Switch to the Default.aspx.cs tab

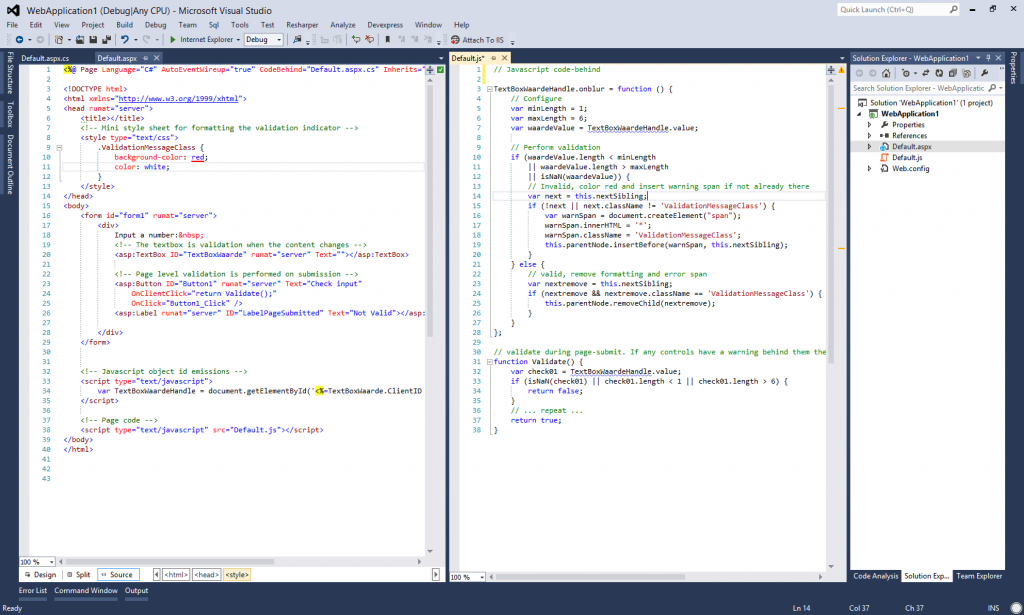click(x=45, y=58)
